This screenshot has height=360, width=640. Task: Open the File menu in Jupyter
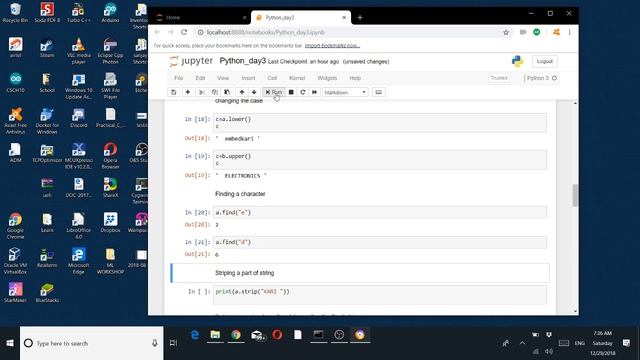[178, 78]
